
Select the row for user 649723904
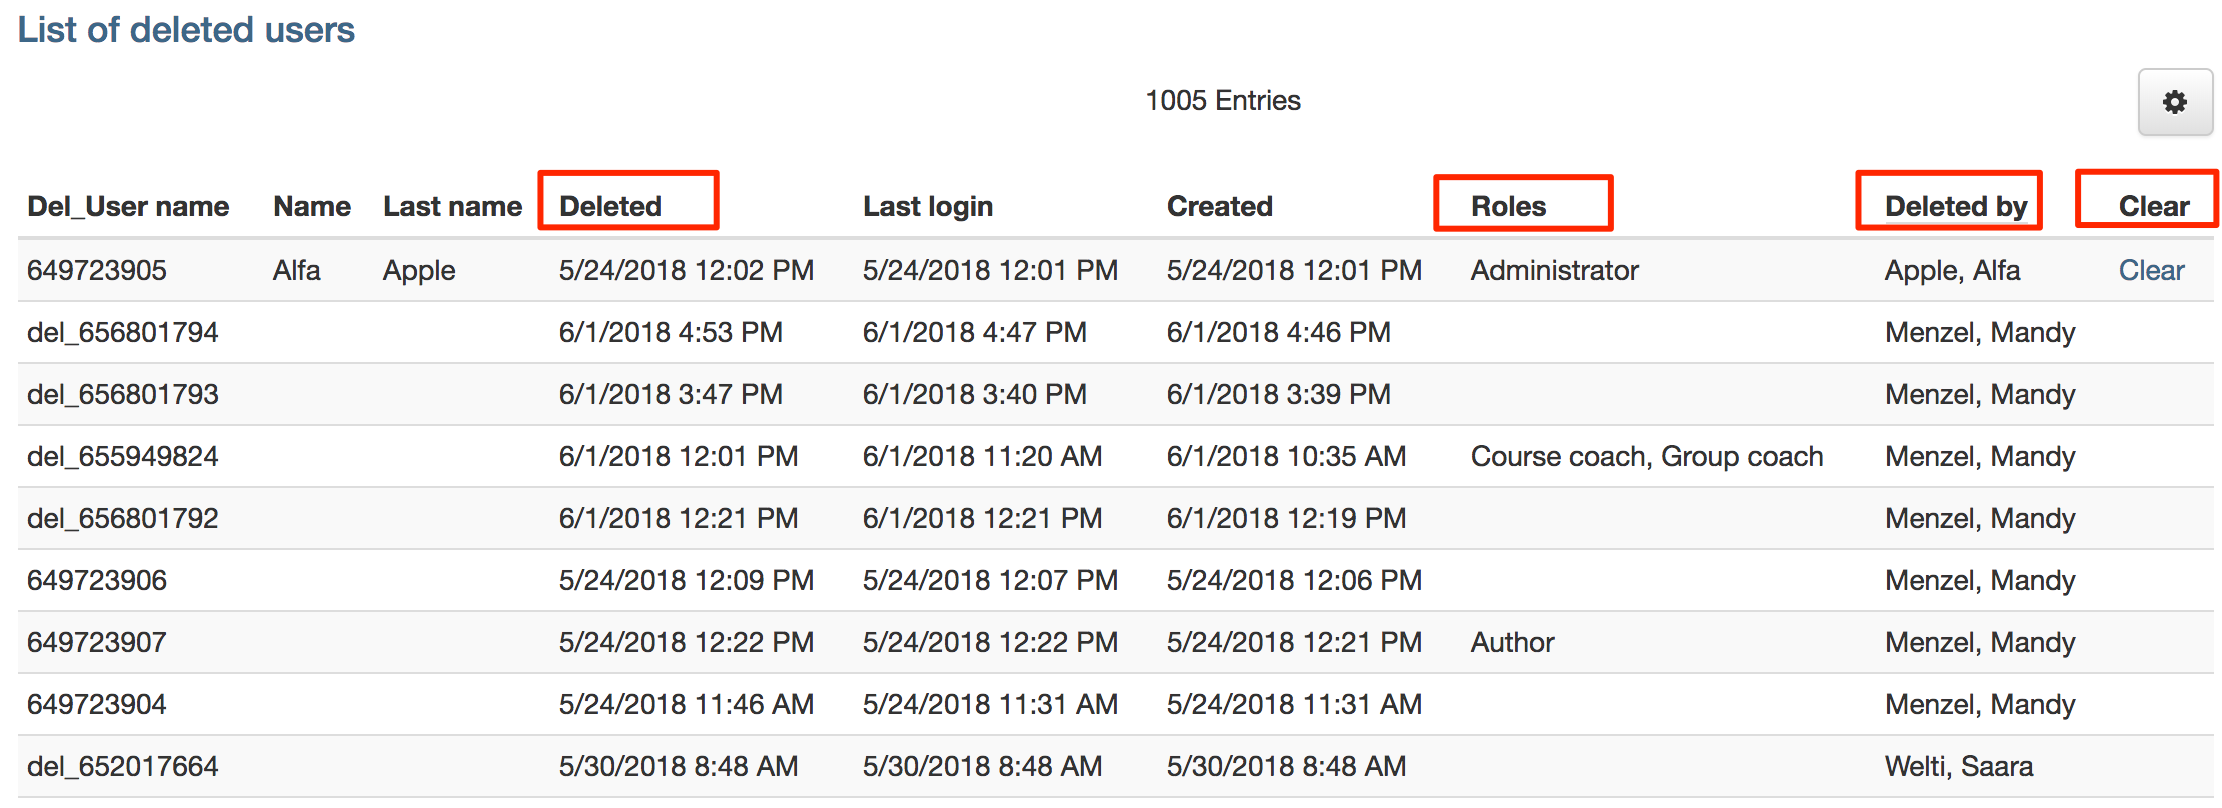[1116, 704]
